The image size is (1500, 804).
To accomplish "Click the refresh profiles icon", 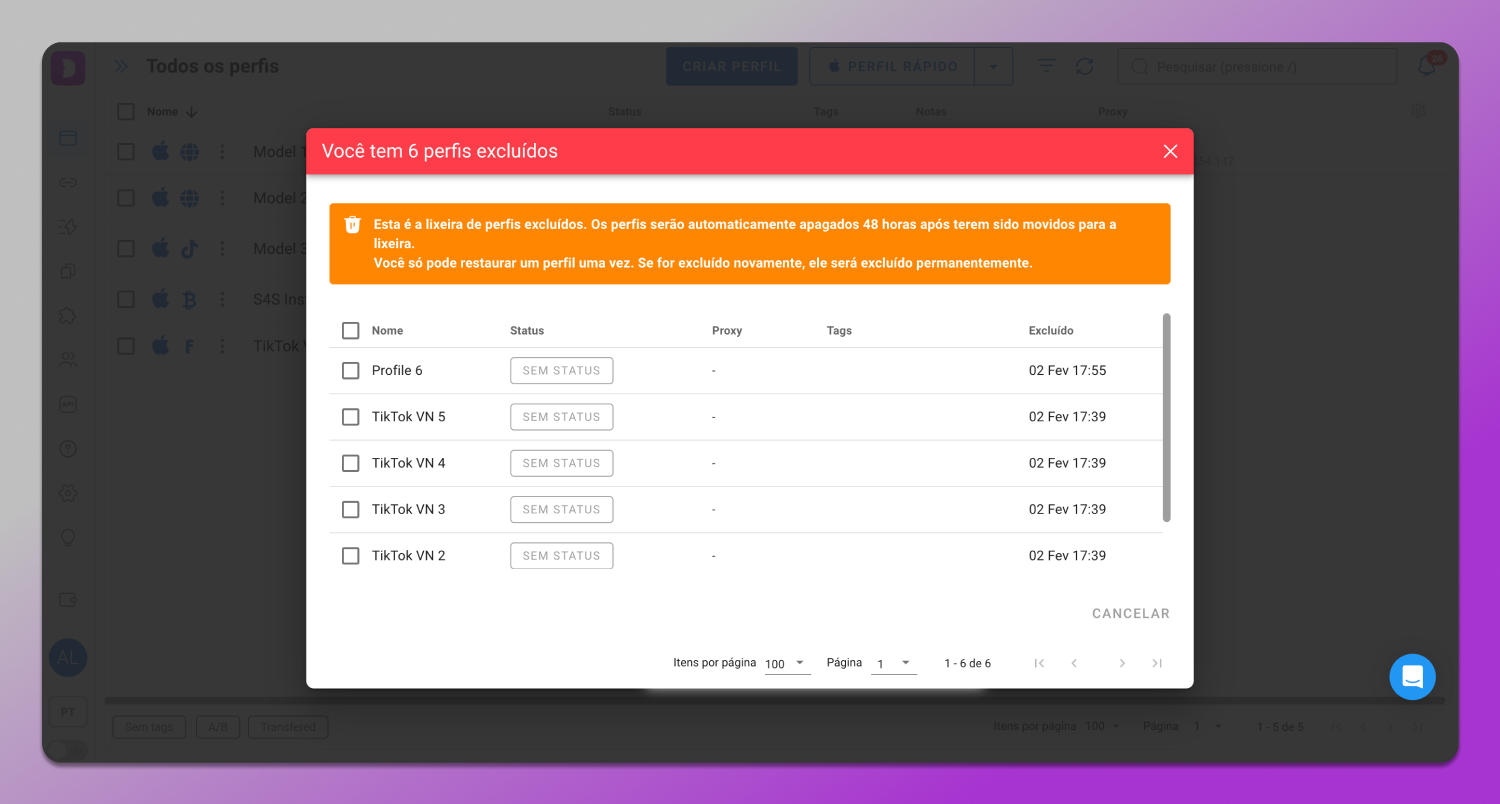I will [1084, 66].
